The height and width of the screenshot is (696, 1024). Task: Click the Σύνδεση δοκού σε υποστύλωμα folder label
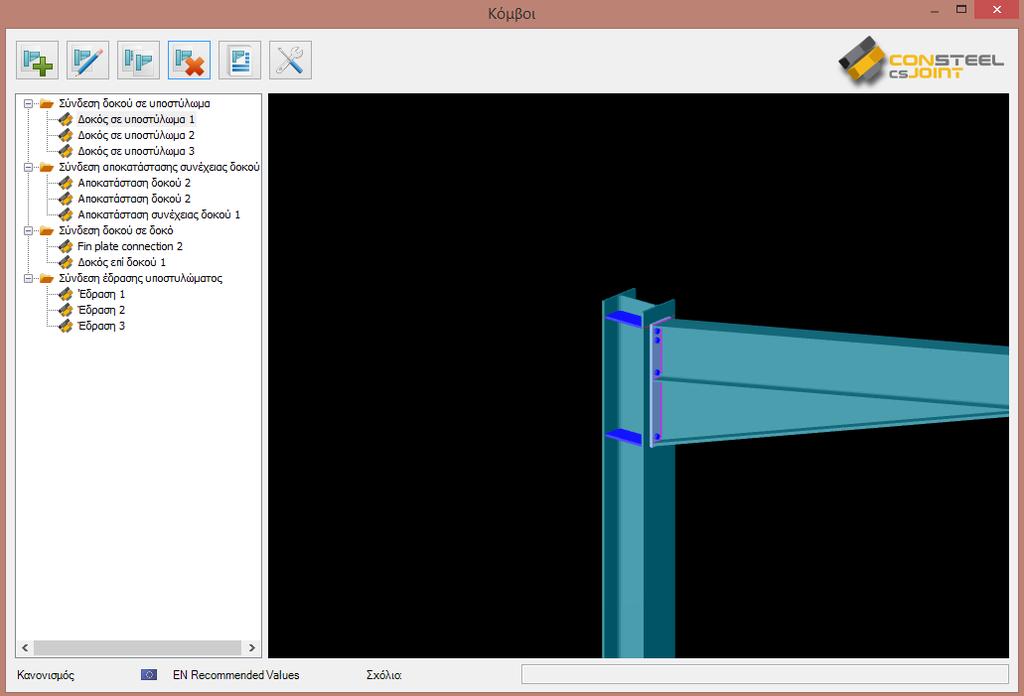coord(135,103)
